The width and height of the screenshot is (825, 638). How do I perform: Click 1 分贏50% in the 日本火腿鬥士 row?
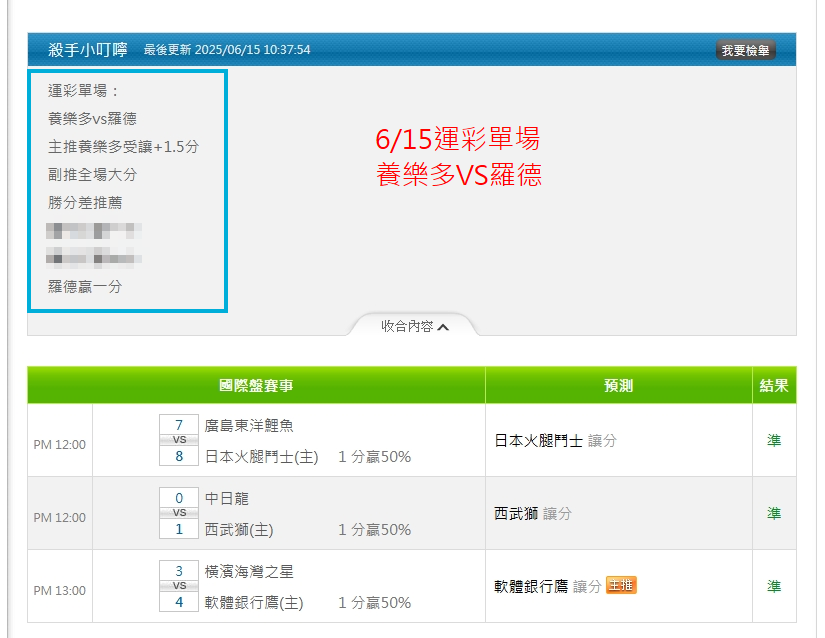tap(374, 456)
